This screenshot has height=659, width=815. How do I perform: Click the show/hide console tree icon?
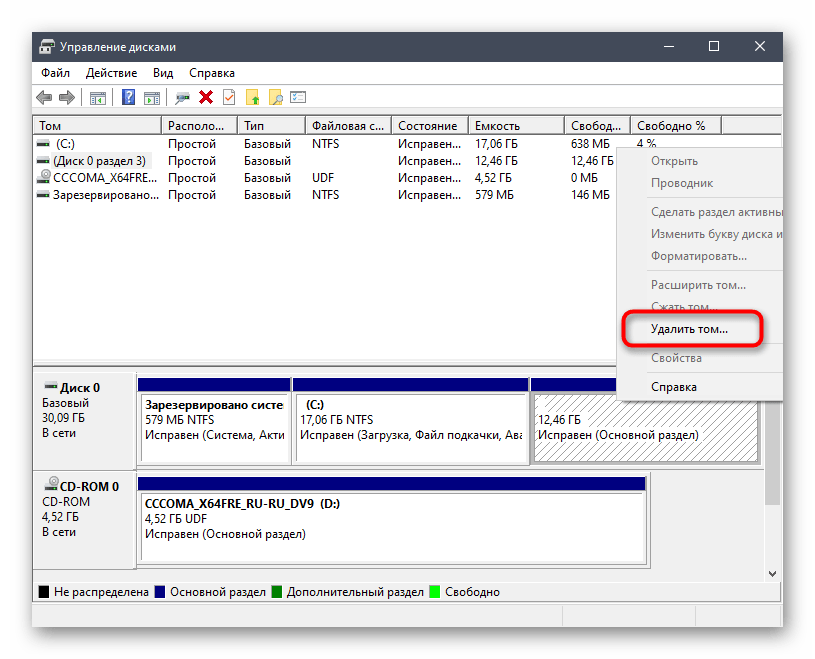tap(98, 98)
